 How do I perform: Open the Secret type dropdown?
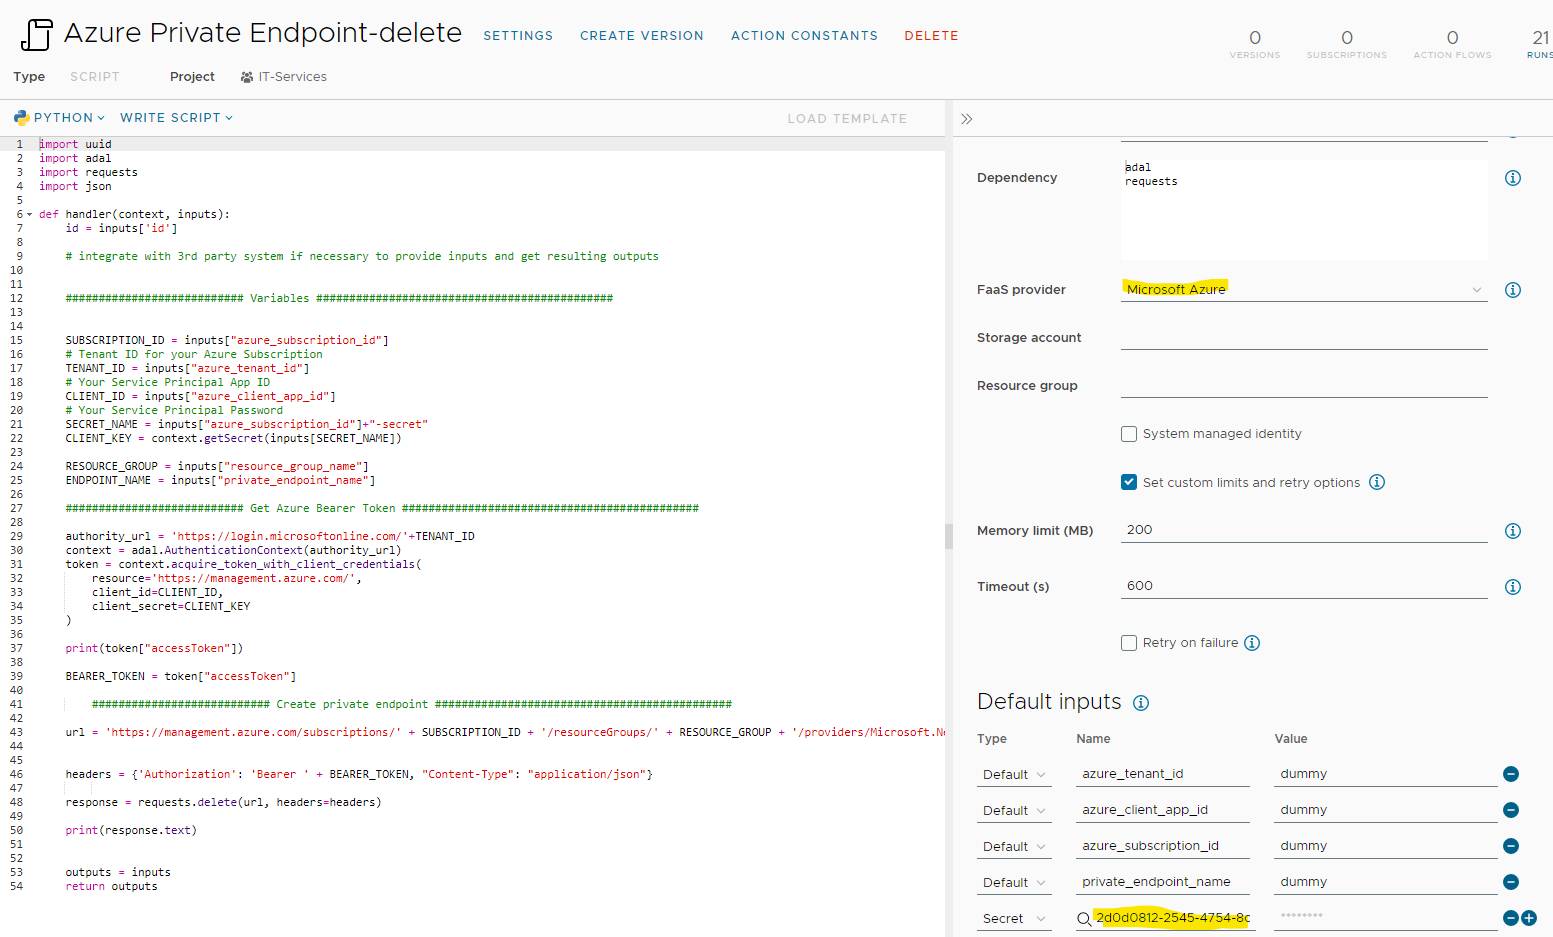point(1014,919)
